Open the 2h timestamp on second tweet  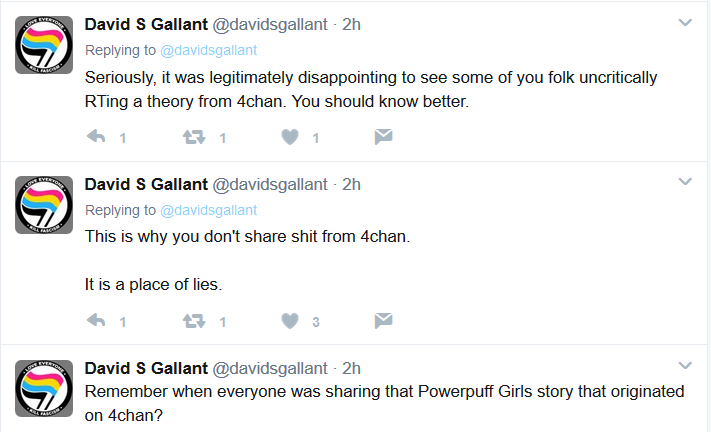pyautogui.click(x=351, y=184)
